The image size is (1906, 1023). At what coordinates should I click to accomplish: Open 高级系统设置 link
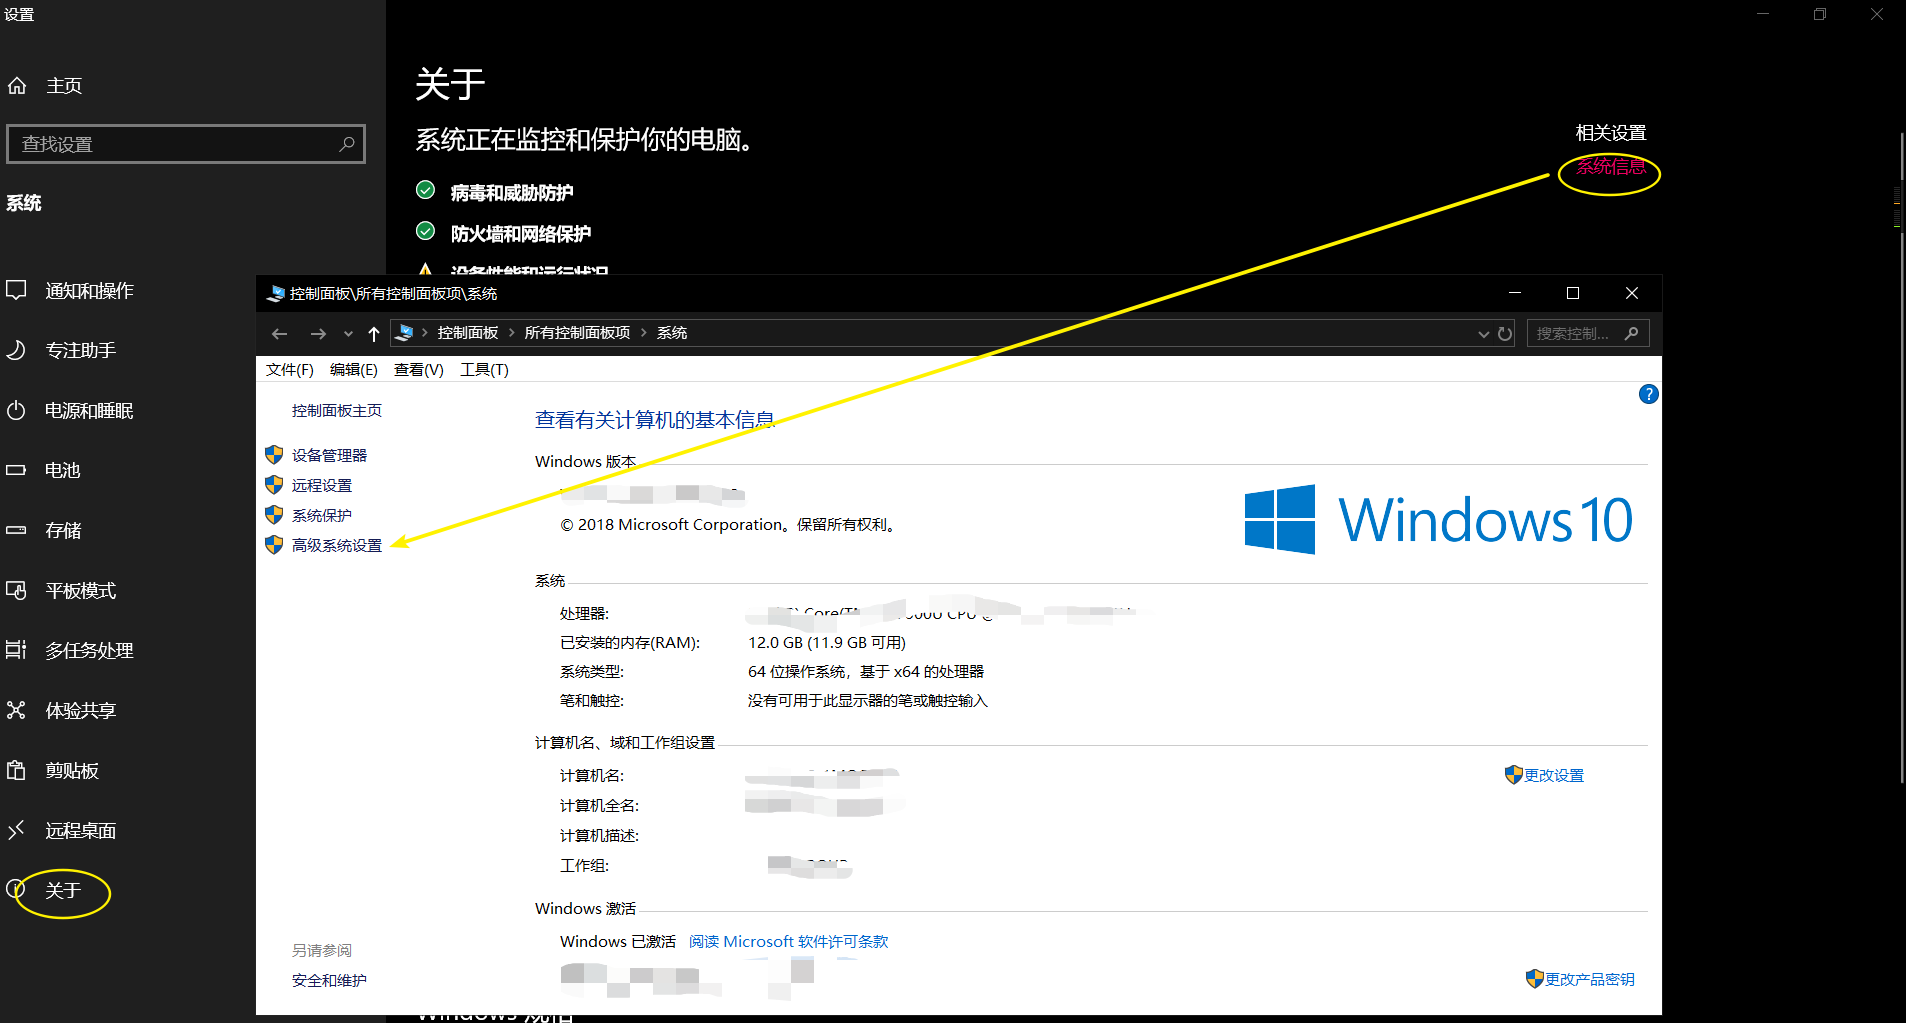pos(337,545)
